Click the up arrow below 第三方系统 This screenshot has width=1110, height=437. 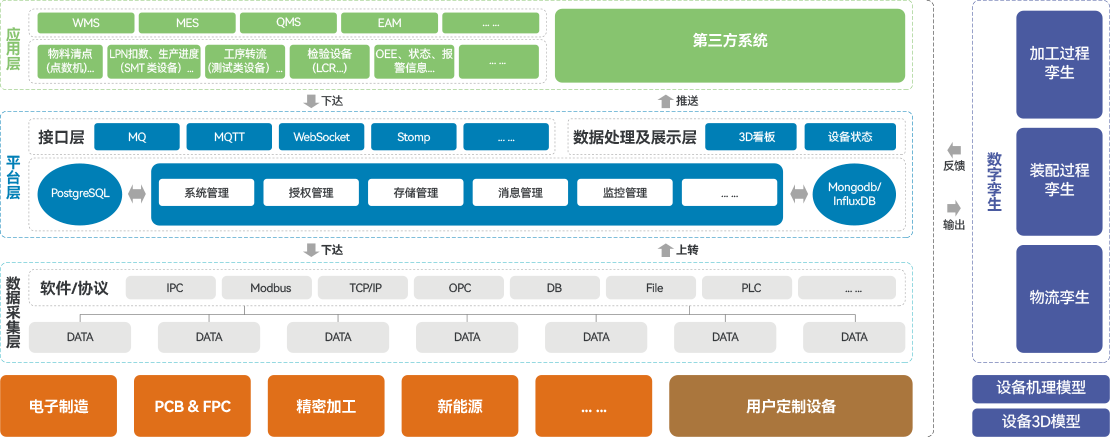coord(666,101)
